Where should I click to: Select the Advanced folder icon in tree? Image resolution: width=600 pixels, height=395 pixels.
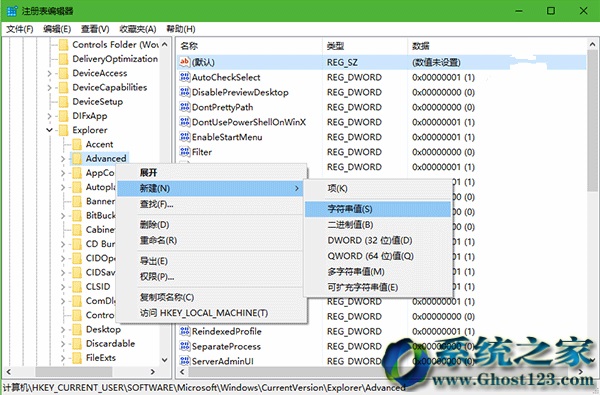coord(77,158)
